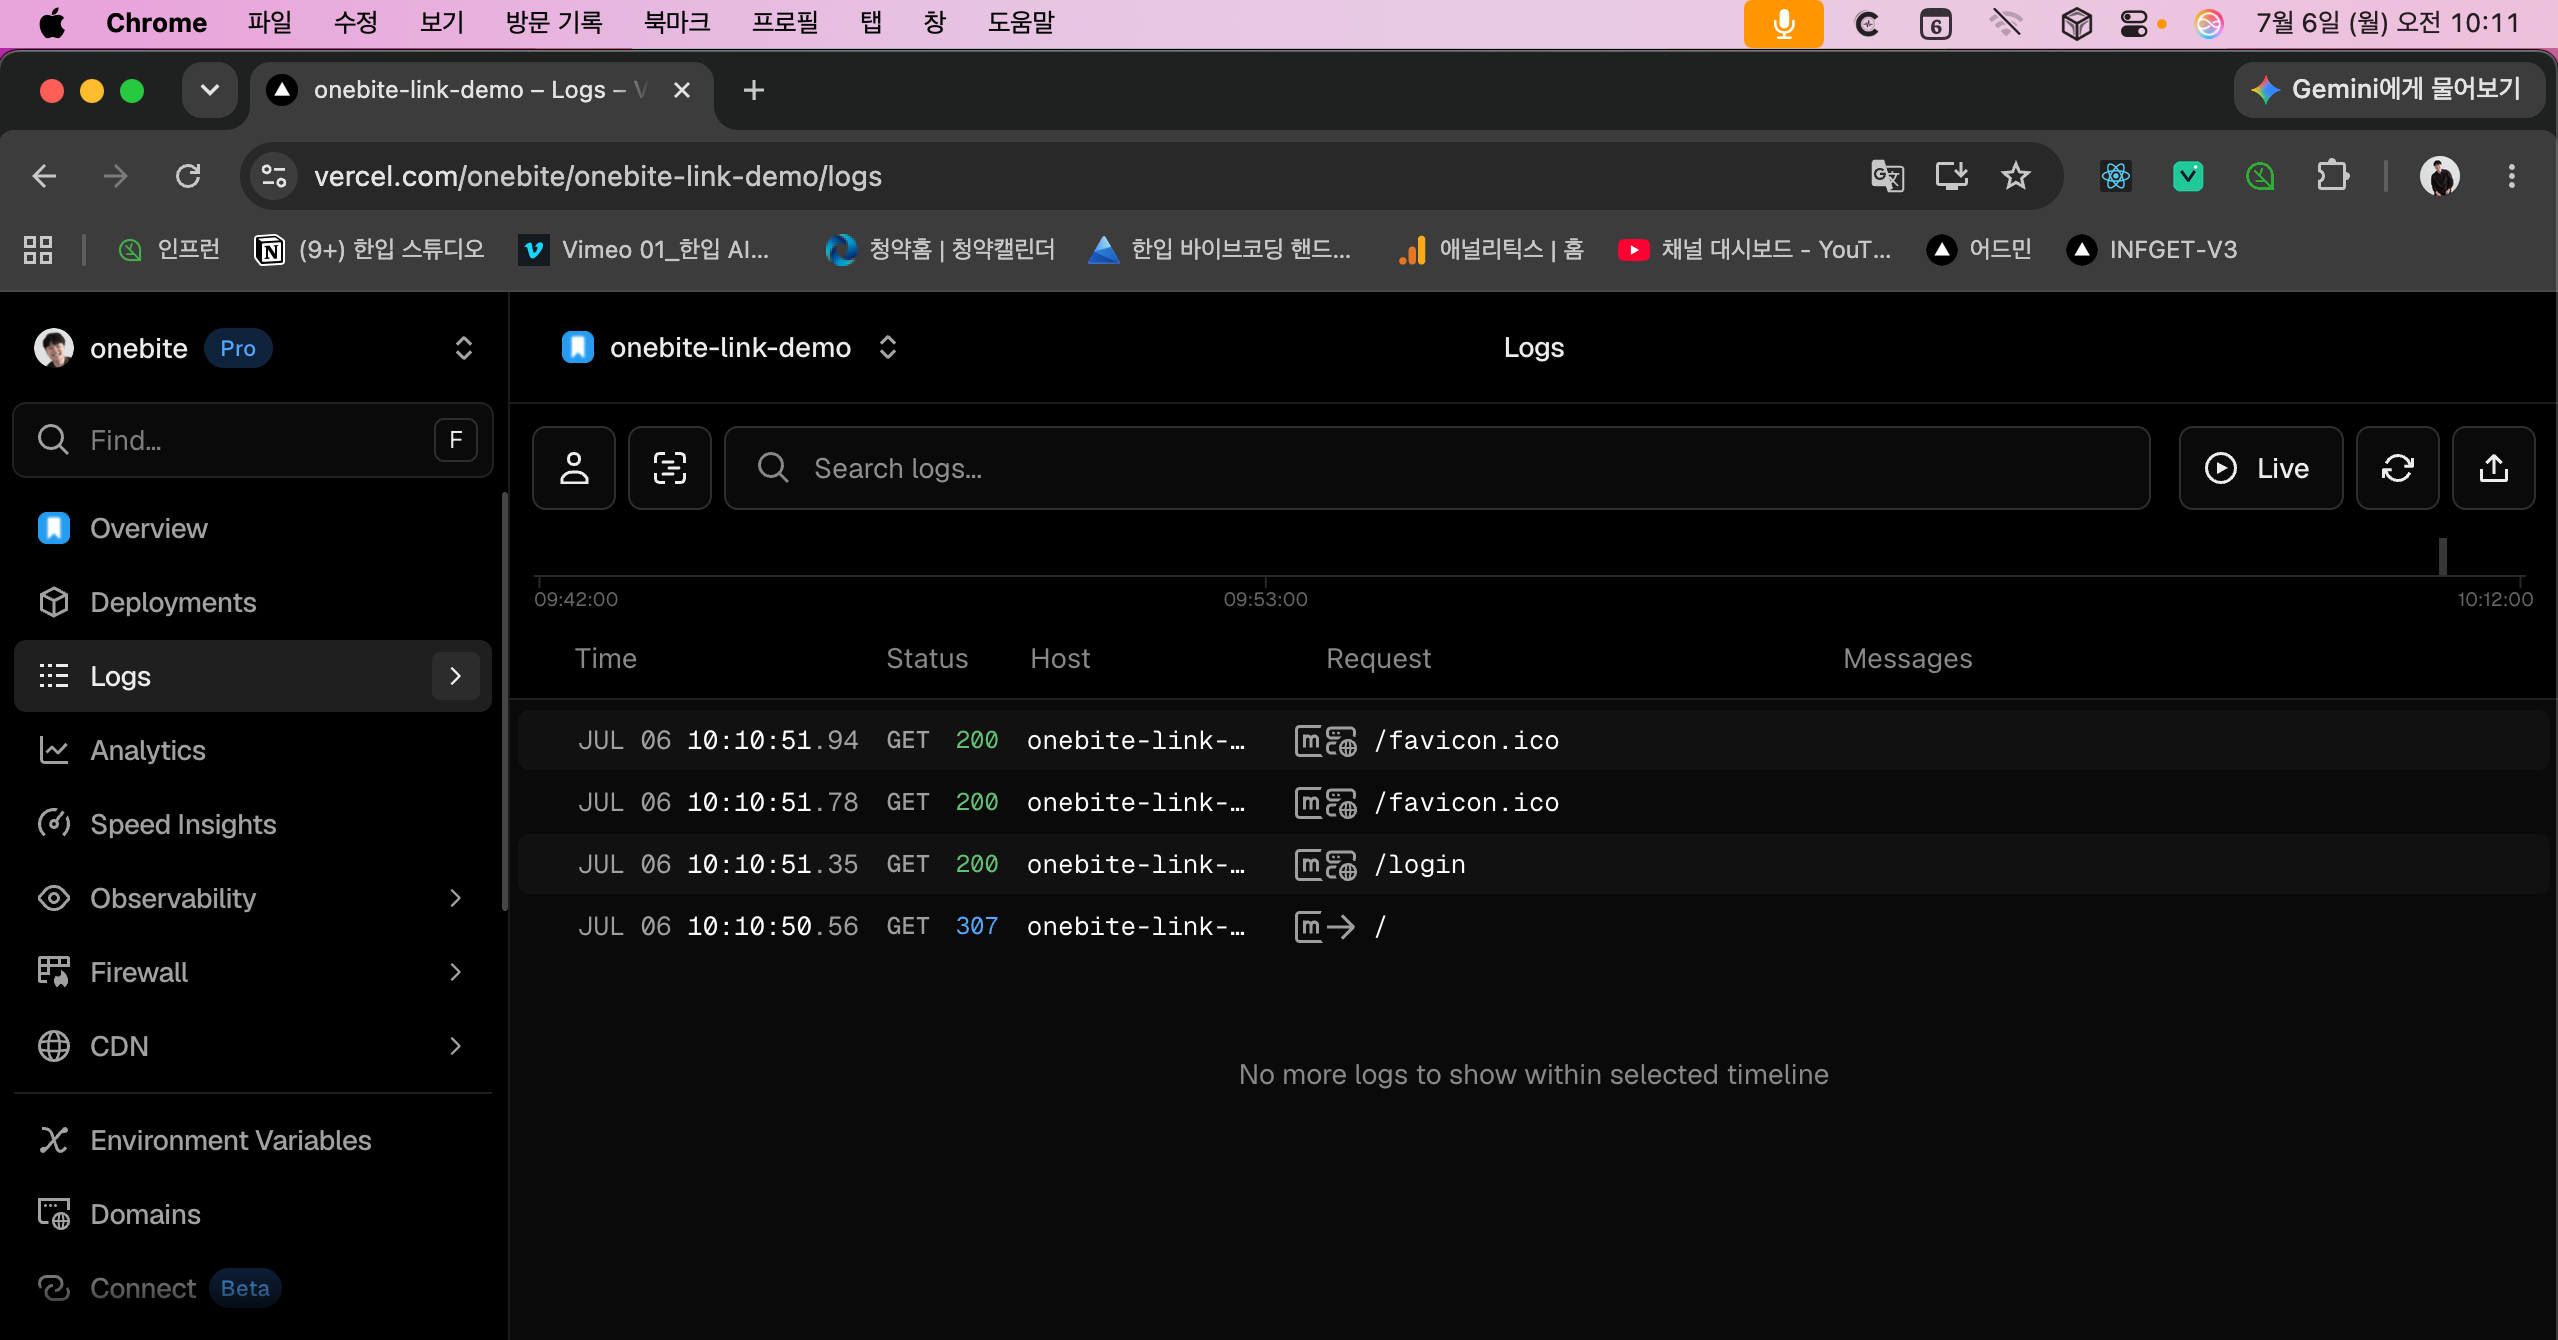2558x1340 pixels.
Task: Expand the Logs submenu chevron
Action: point(455,676)
